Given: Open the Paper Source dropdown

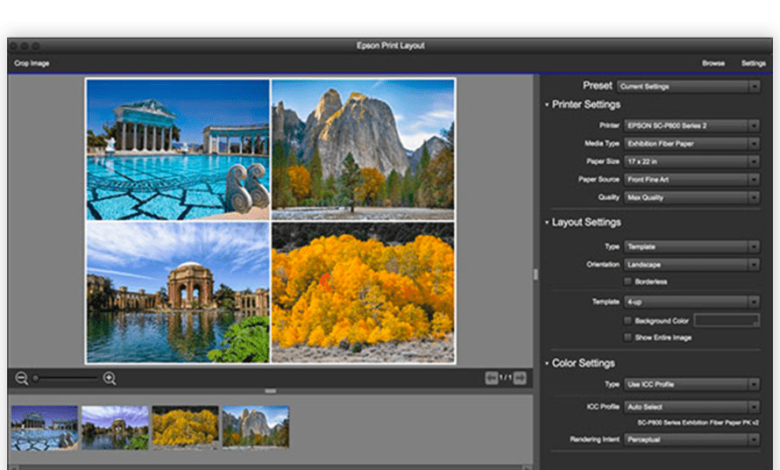Looking at the screenshot, I should click(x=692, y=180).
